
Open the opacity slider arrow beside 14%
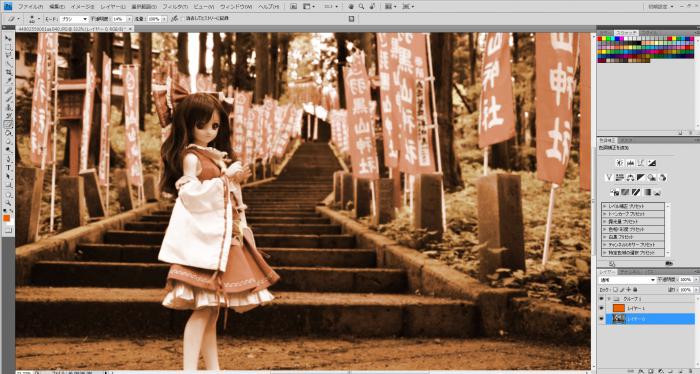coord(129,19)
